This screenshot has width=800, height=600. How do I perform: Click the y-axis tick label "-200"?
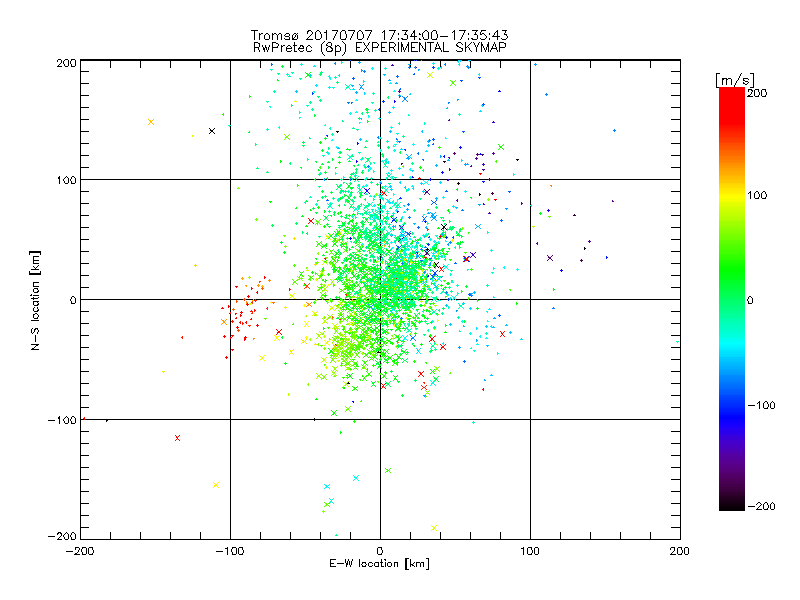pyautogui.click(x=62, y=536)
